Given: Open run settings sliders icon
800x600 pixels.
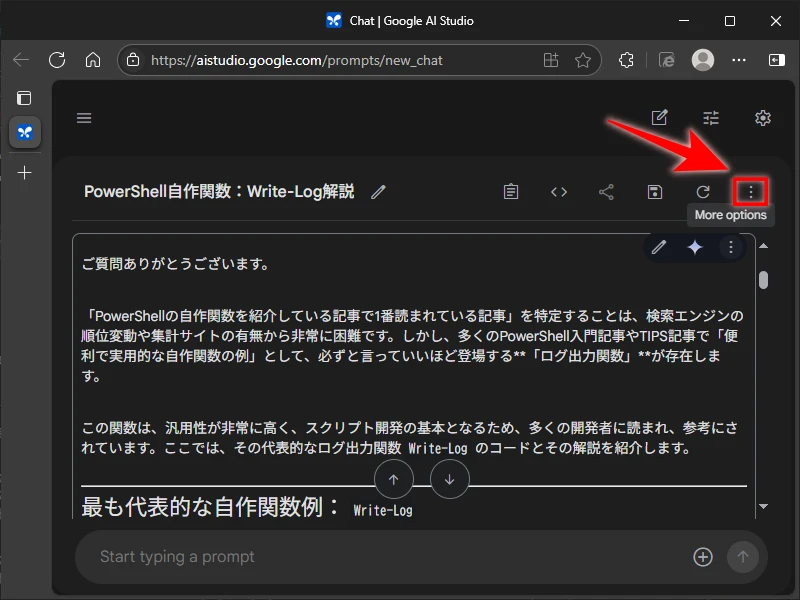Looking at the screenshot, I should (x=711, y=118).
